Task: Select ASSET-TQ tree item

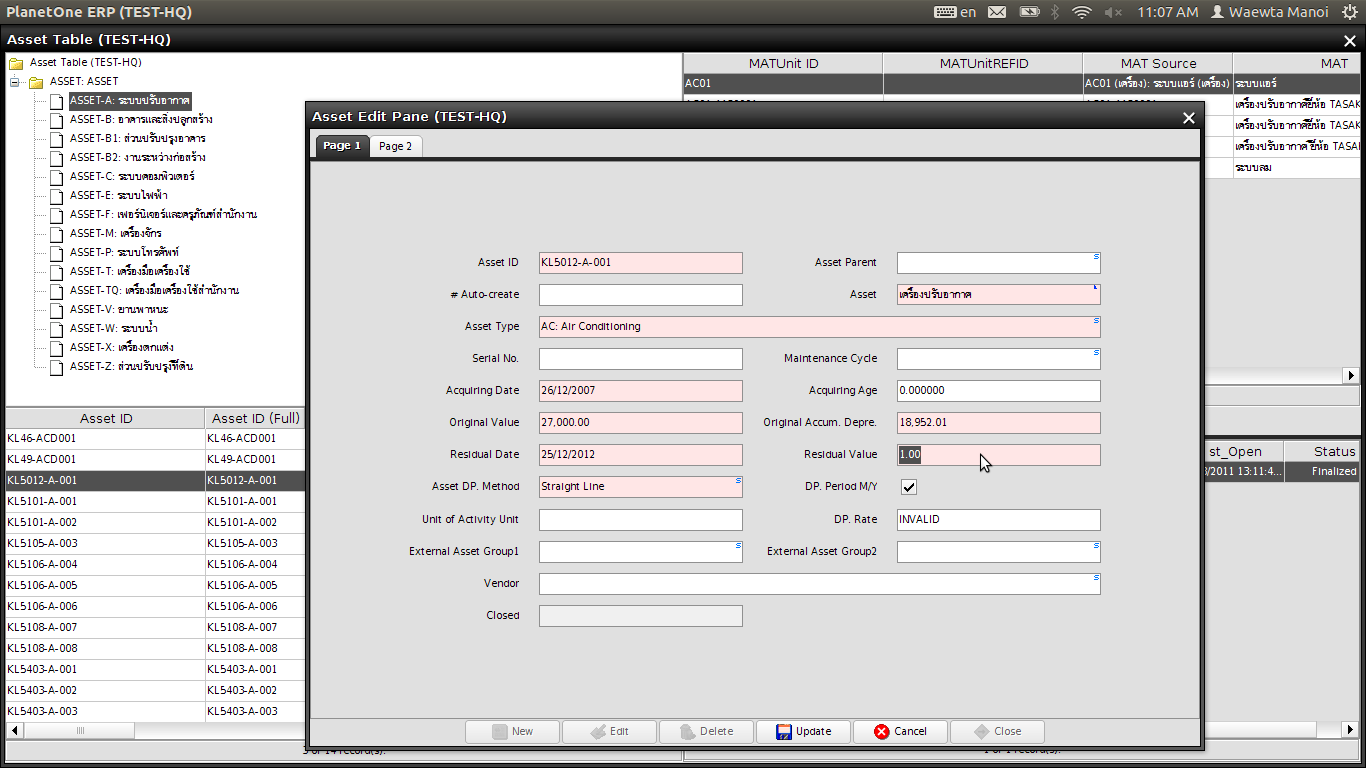Action: point(153,291)
